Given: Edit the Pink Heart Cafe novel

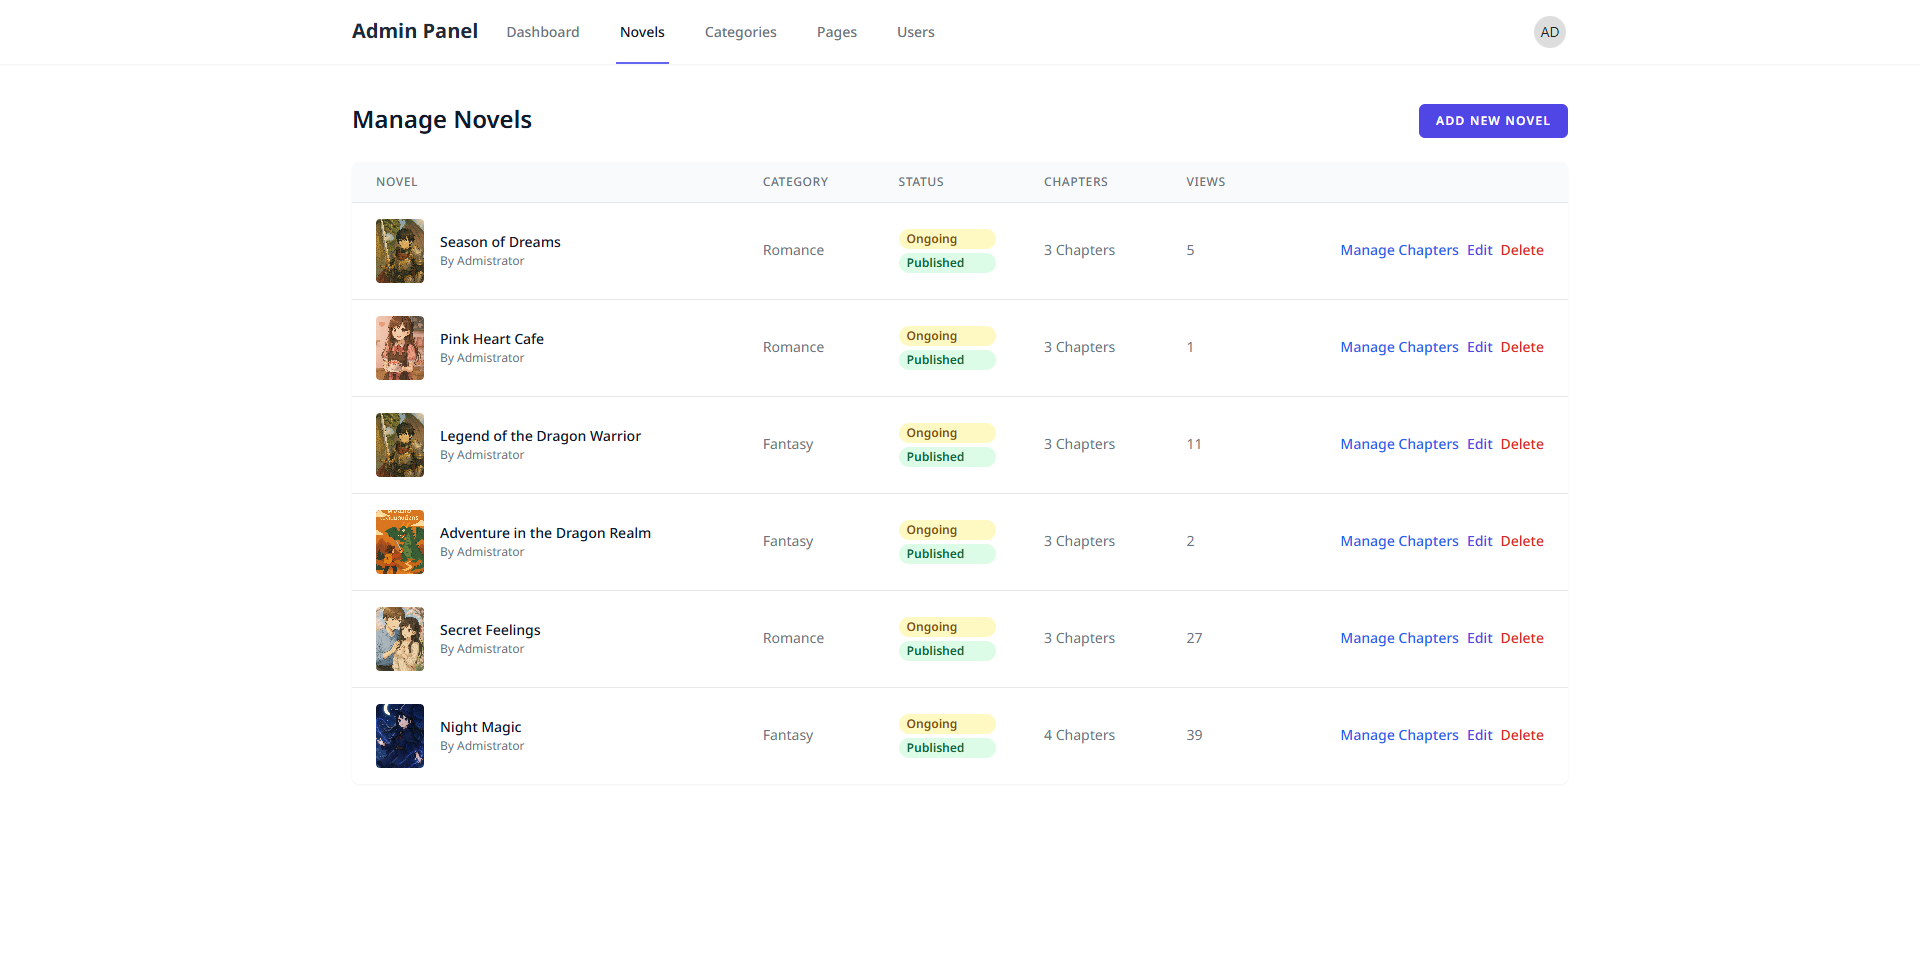Looking at the screenshot, I should pyautogui.click(x=1479, y=347).
